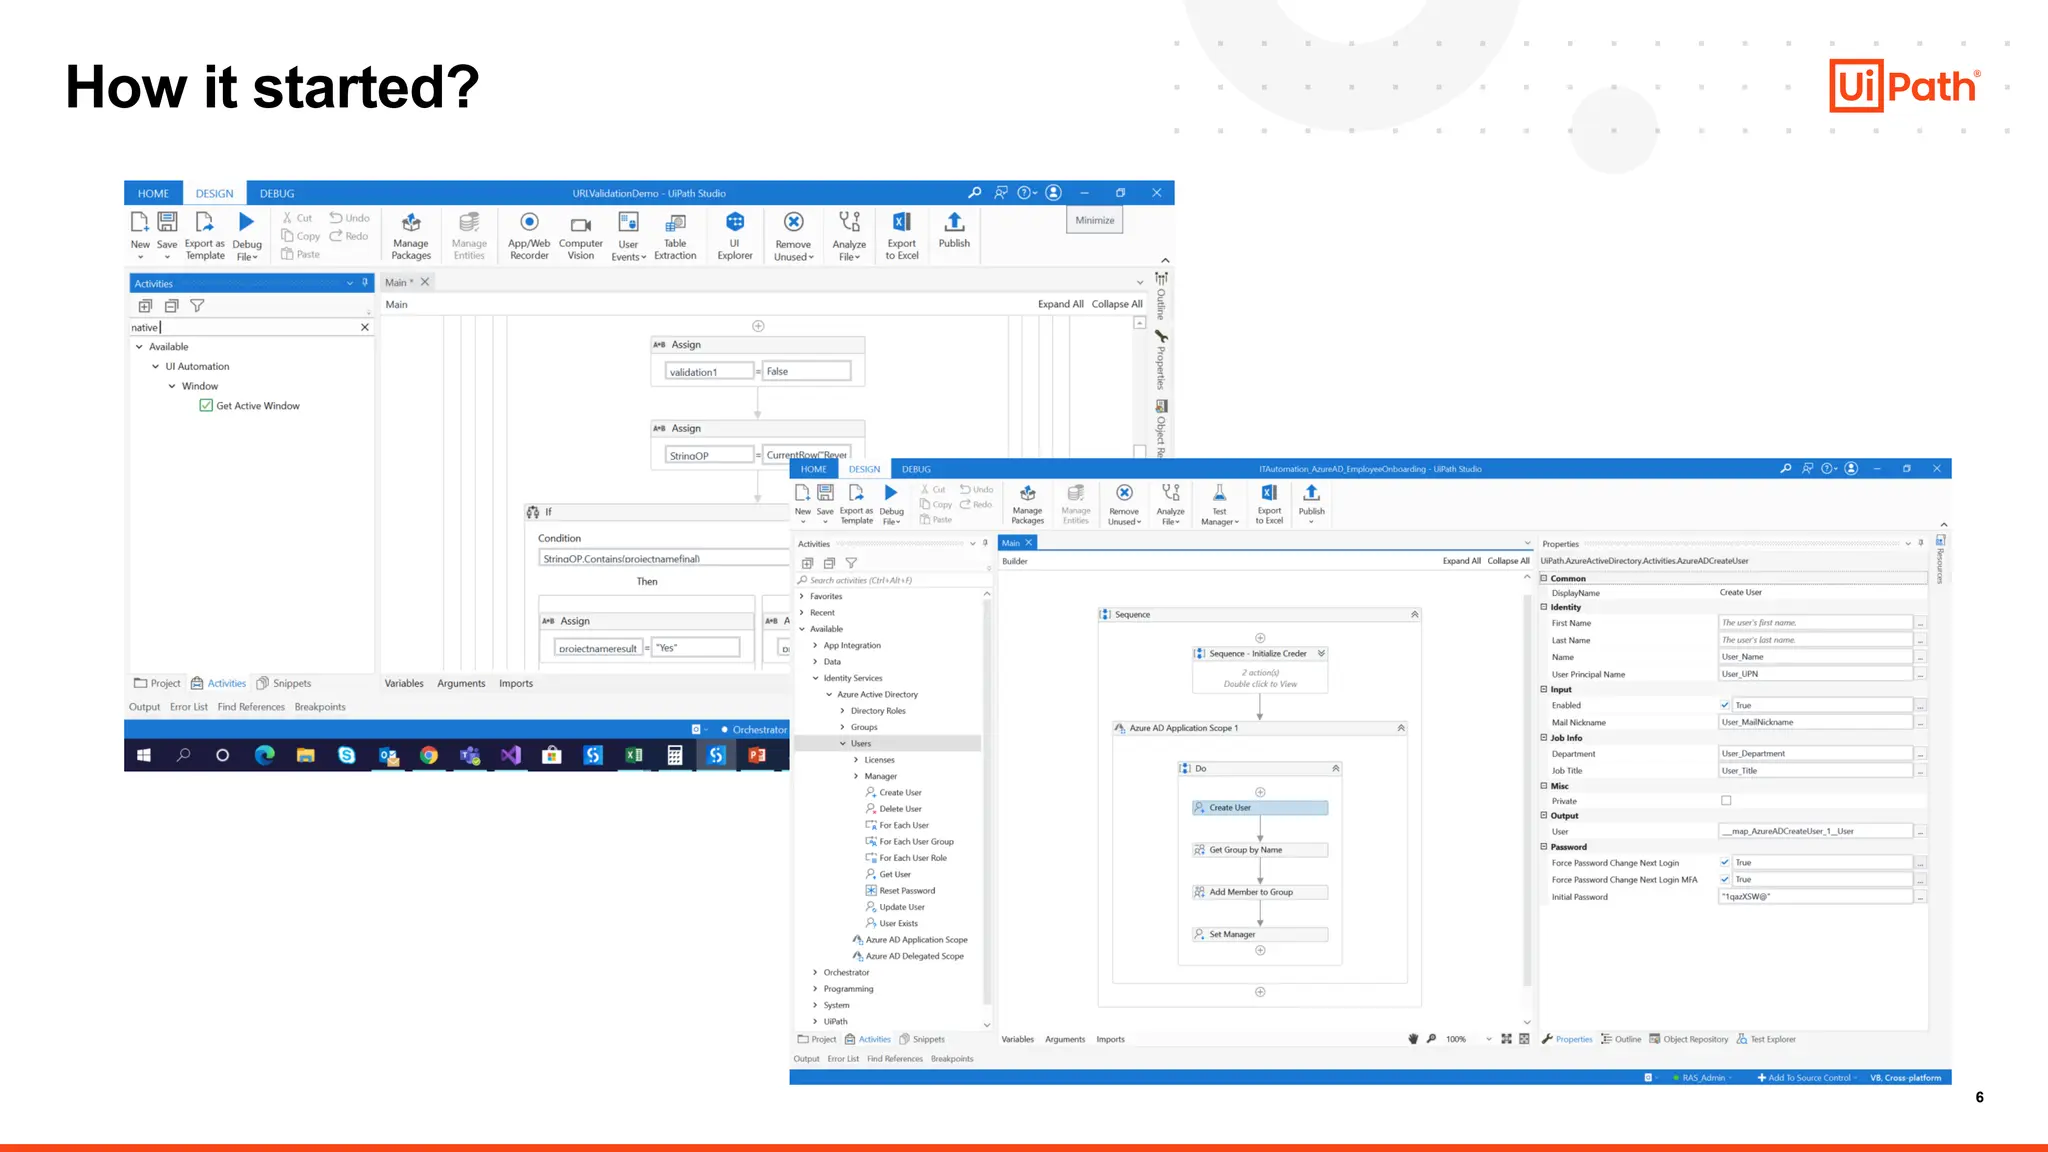Click Export to Excel in front window
The width and height of the screenshot is (2048, 1152).
coord(1269,493)
